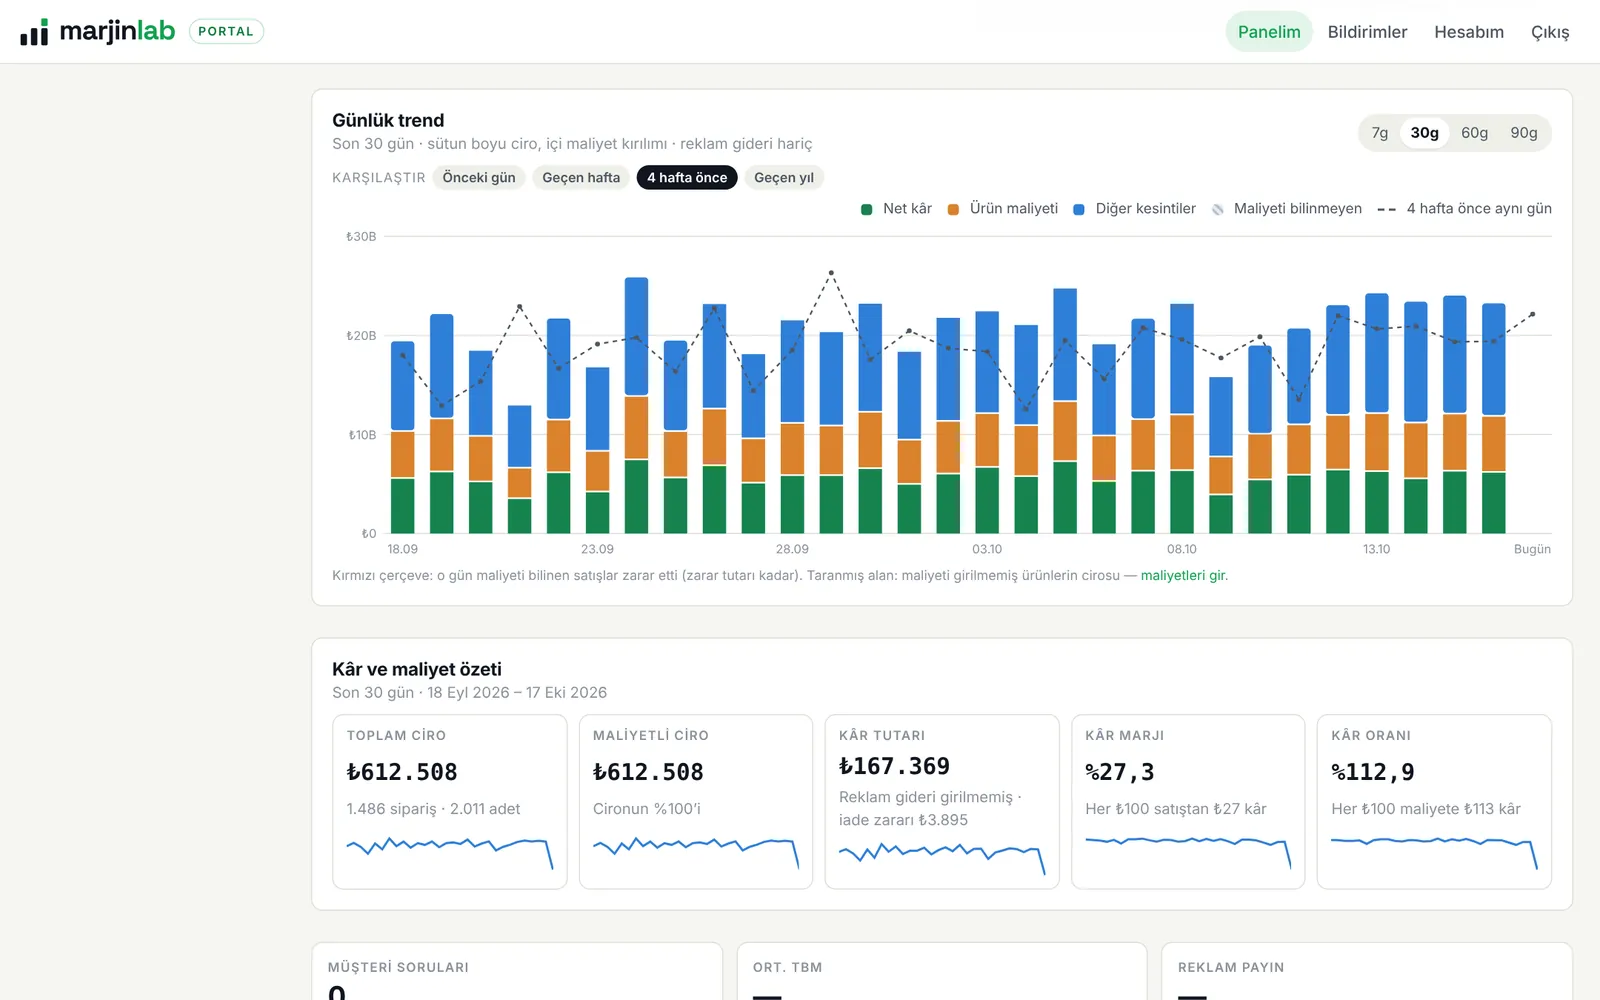Click the Cironun %100'i text

(x=647, y=809)
